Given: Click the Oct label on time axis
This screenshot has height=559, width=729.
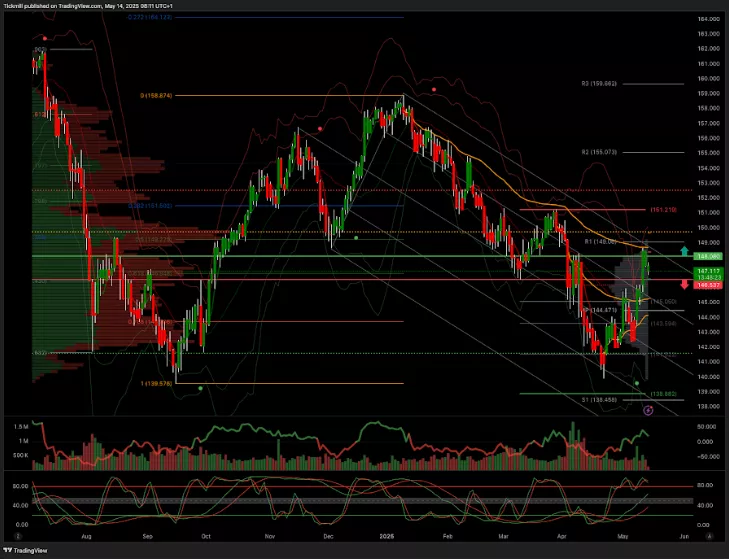Looking at the screenshot, I should (x=205, y=536).
